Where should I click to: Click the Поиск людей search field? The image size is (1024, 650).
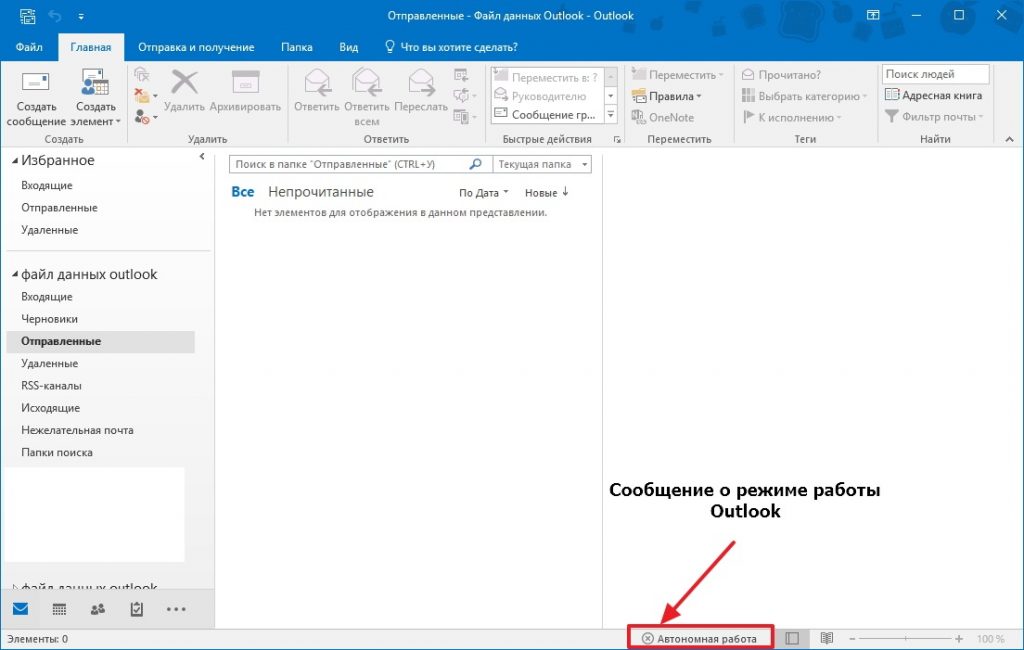point(935,74)
